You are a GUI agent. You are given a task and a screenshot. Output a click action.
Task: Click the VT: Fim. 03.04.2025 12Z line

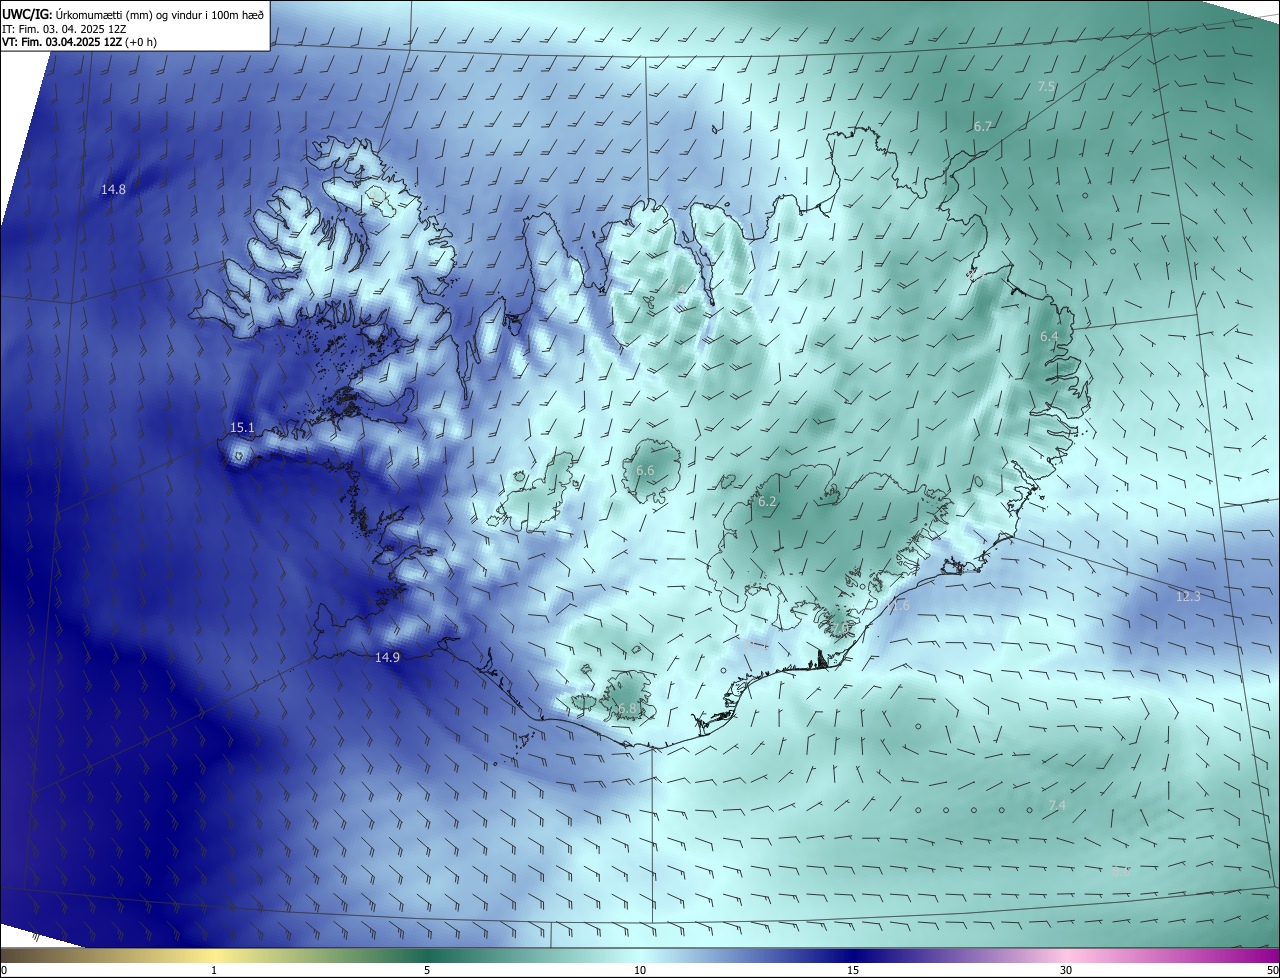[79, 42]
